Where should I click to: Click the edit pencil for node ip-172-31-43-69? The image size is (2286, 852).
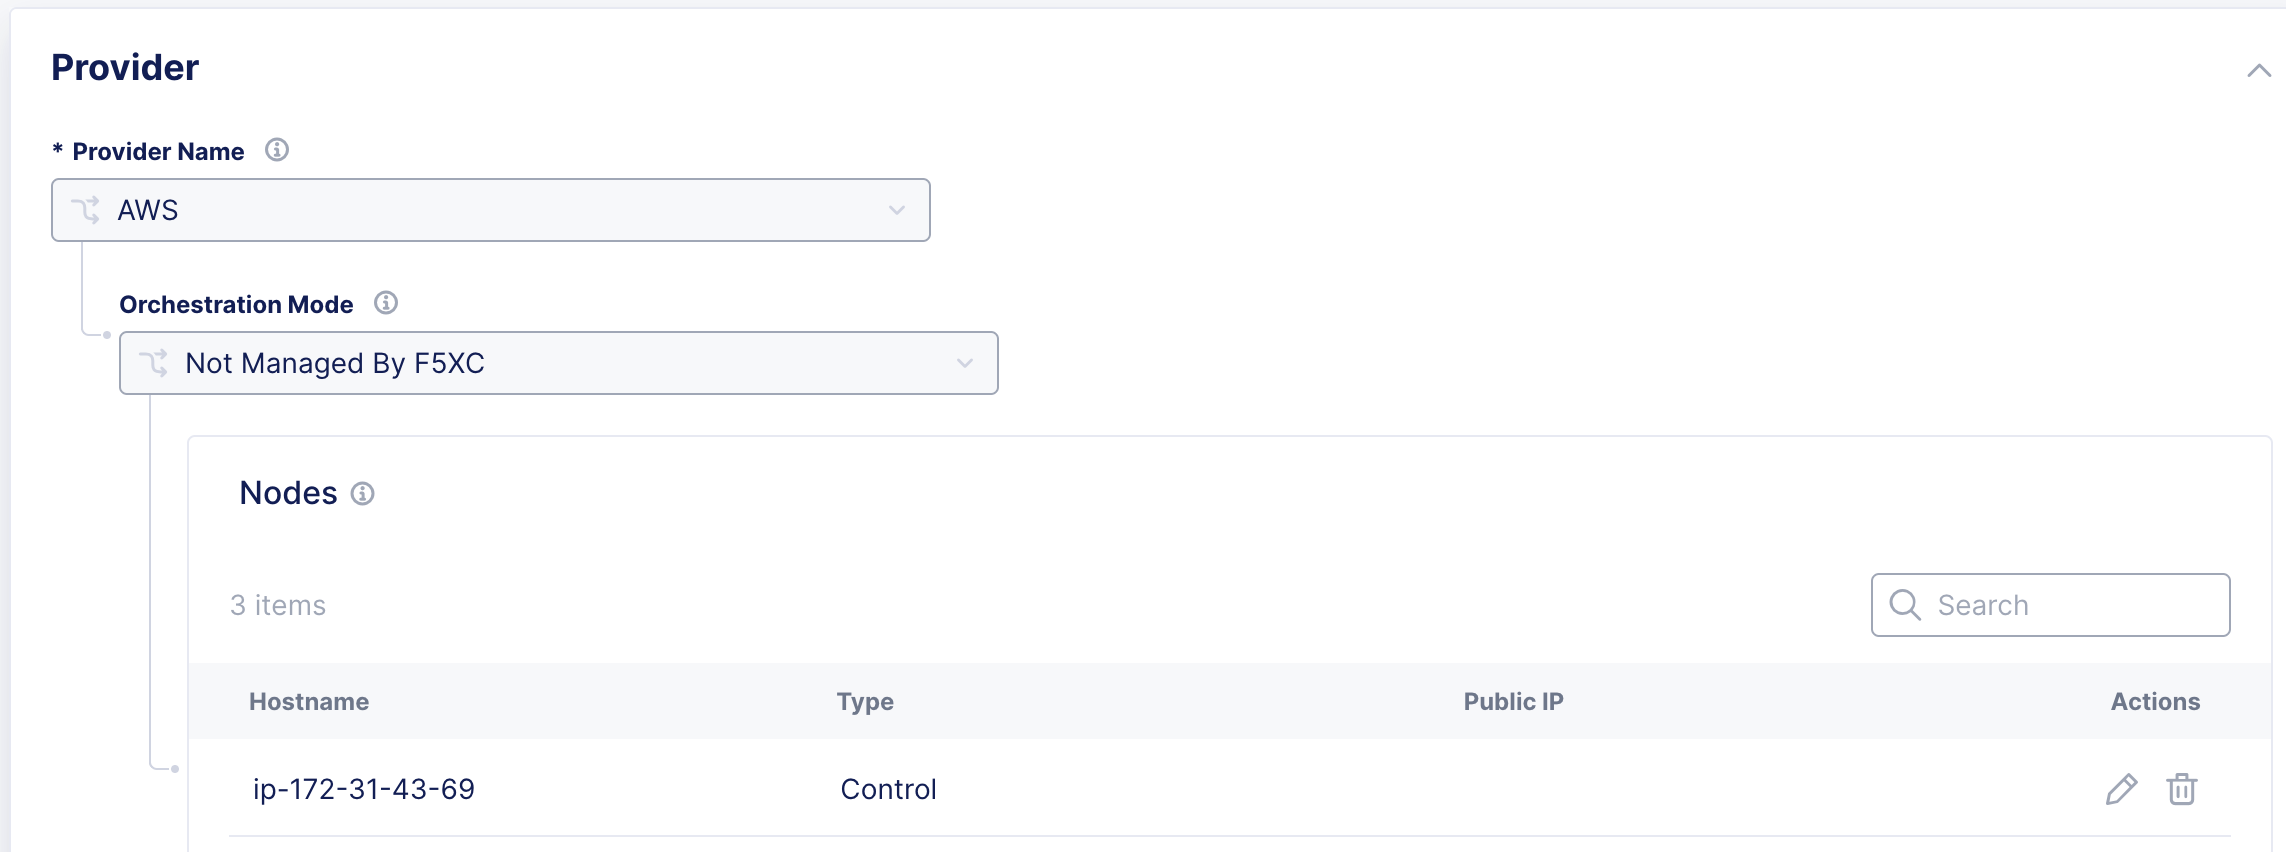(x=2122, y=788)
